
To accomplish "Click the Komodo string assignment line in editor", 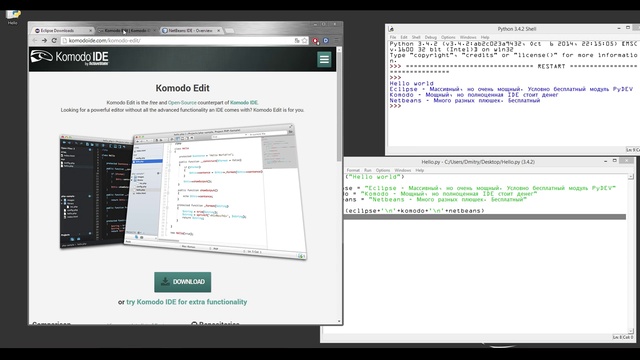I will coord(441,194).
